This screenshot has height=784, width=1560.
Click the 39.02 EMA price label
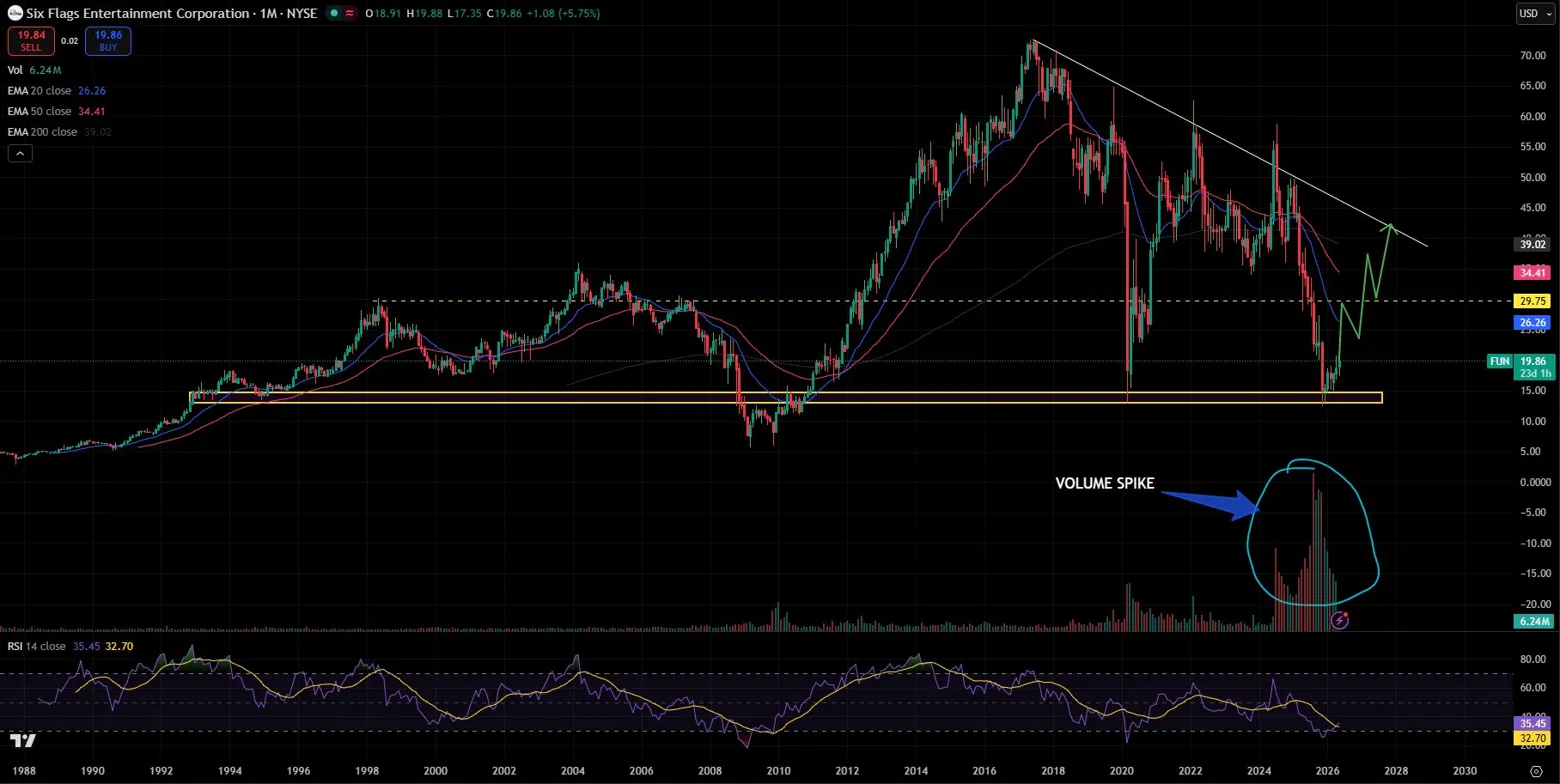tap(1534, 244)
